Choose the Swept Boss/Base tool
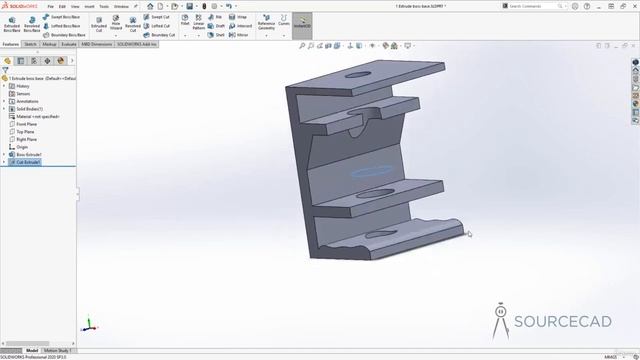Viewport: 640px width, 360px height. click(61, 17)
